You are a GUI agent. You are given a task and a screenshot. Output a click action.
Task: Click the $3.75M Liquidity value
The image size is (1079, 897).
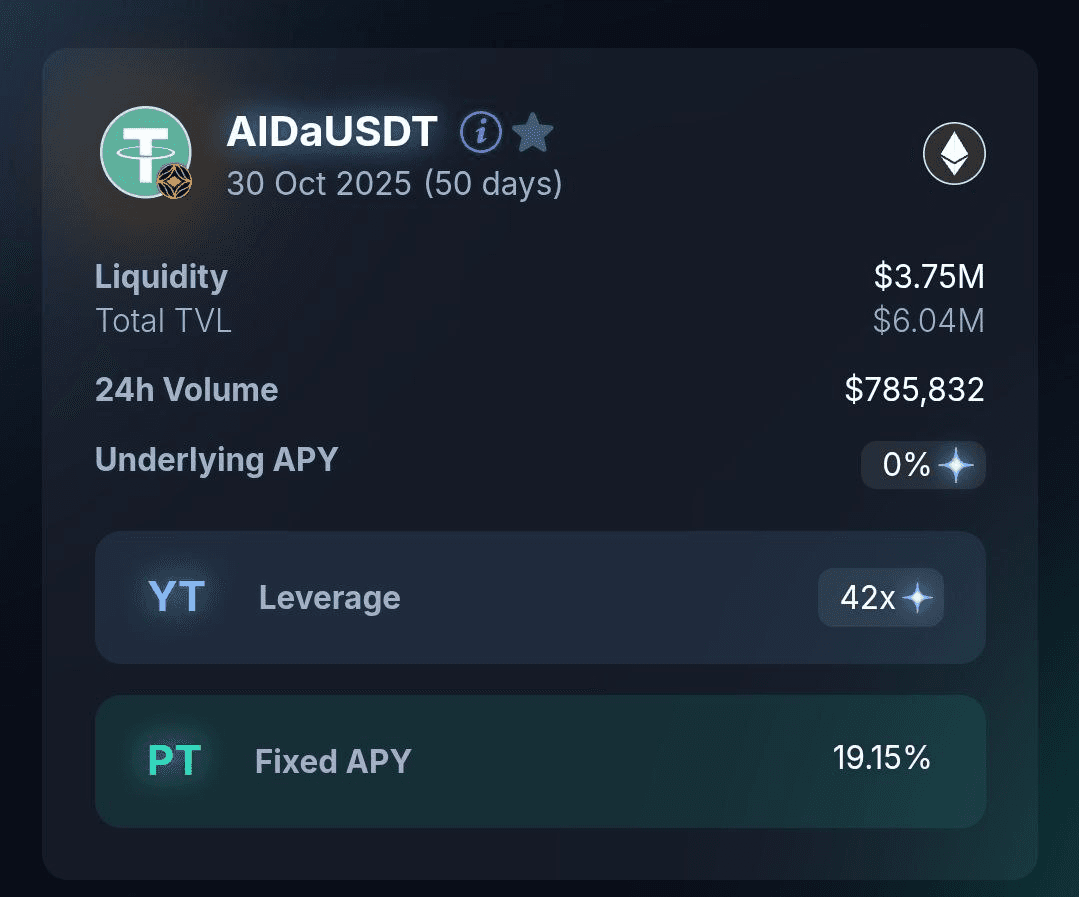929,276
